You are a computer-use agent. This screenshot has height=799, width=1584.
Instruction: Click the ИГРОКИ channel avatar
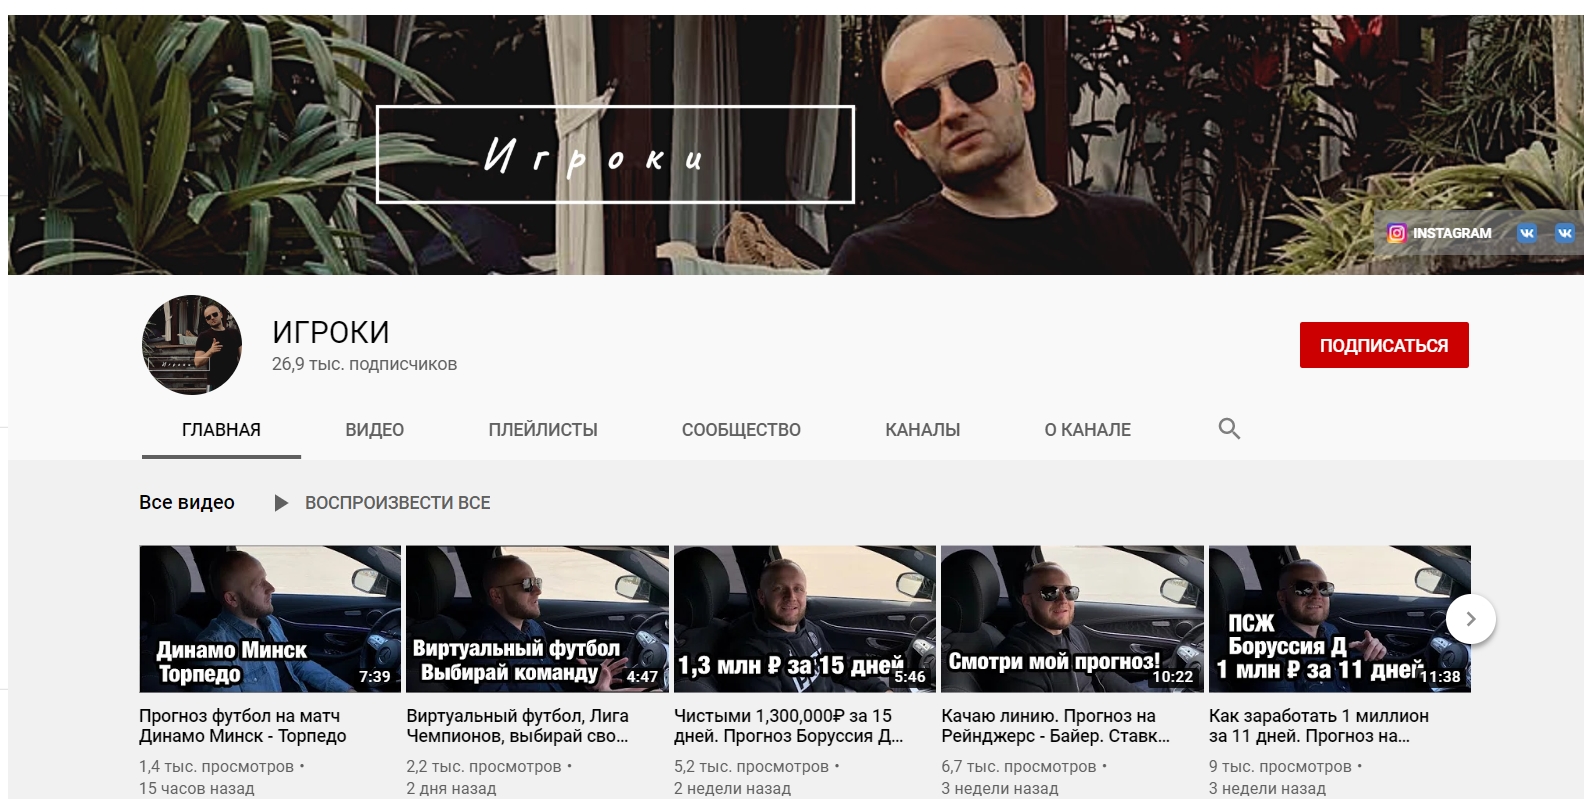coord(192,345)
